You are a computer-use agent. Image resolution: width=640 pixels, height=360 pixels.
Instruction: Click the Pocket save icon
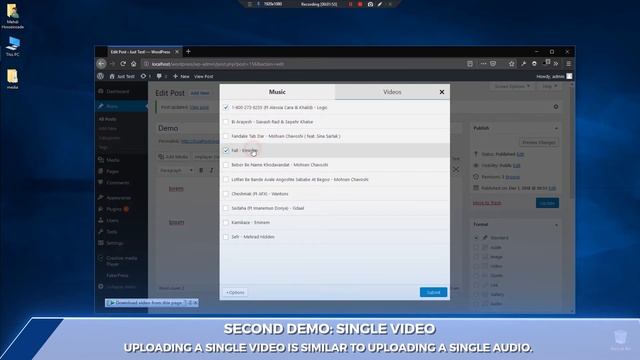(493, 64)
